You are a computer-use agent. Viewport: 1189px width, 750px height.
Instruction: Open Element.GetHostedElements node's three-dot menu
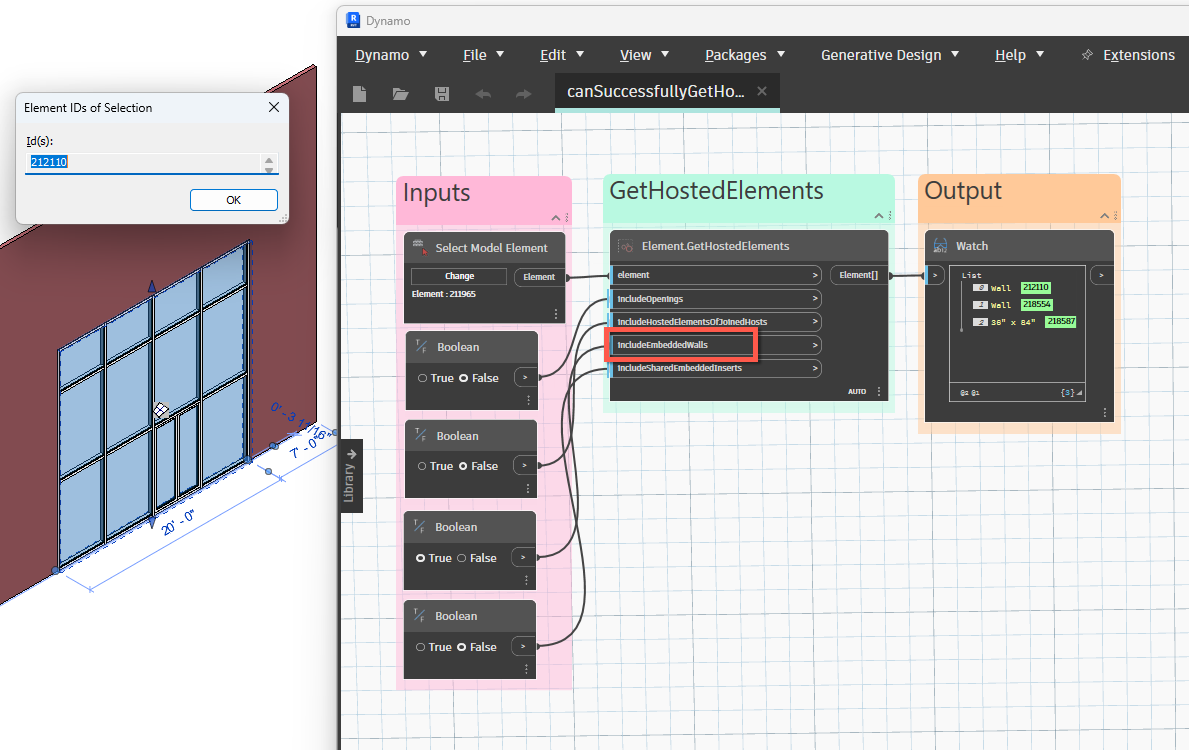tap(879, 391)
